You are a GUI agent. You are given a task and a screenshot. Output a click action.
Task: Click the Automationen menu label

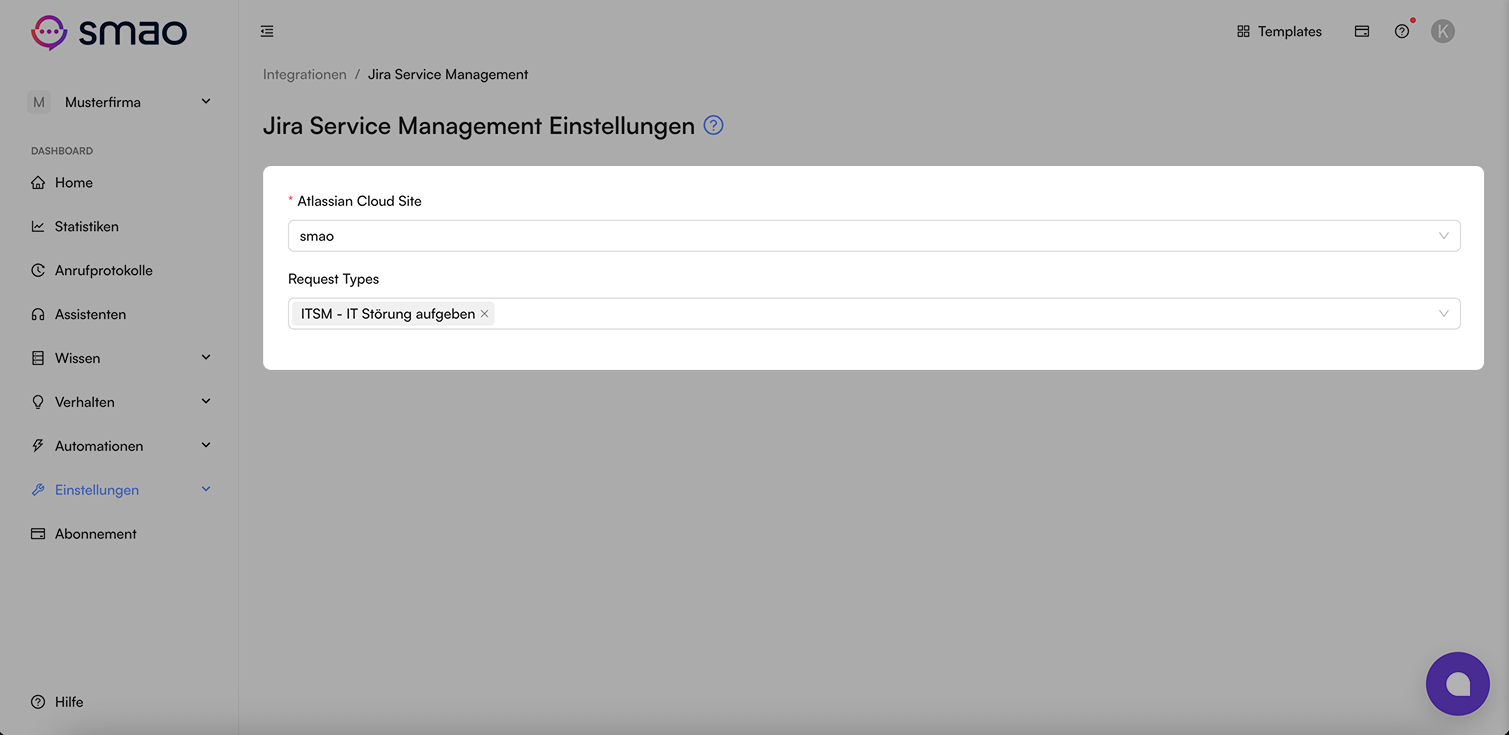99,446
